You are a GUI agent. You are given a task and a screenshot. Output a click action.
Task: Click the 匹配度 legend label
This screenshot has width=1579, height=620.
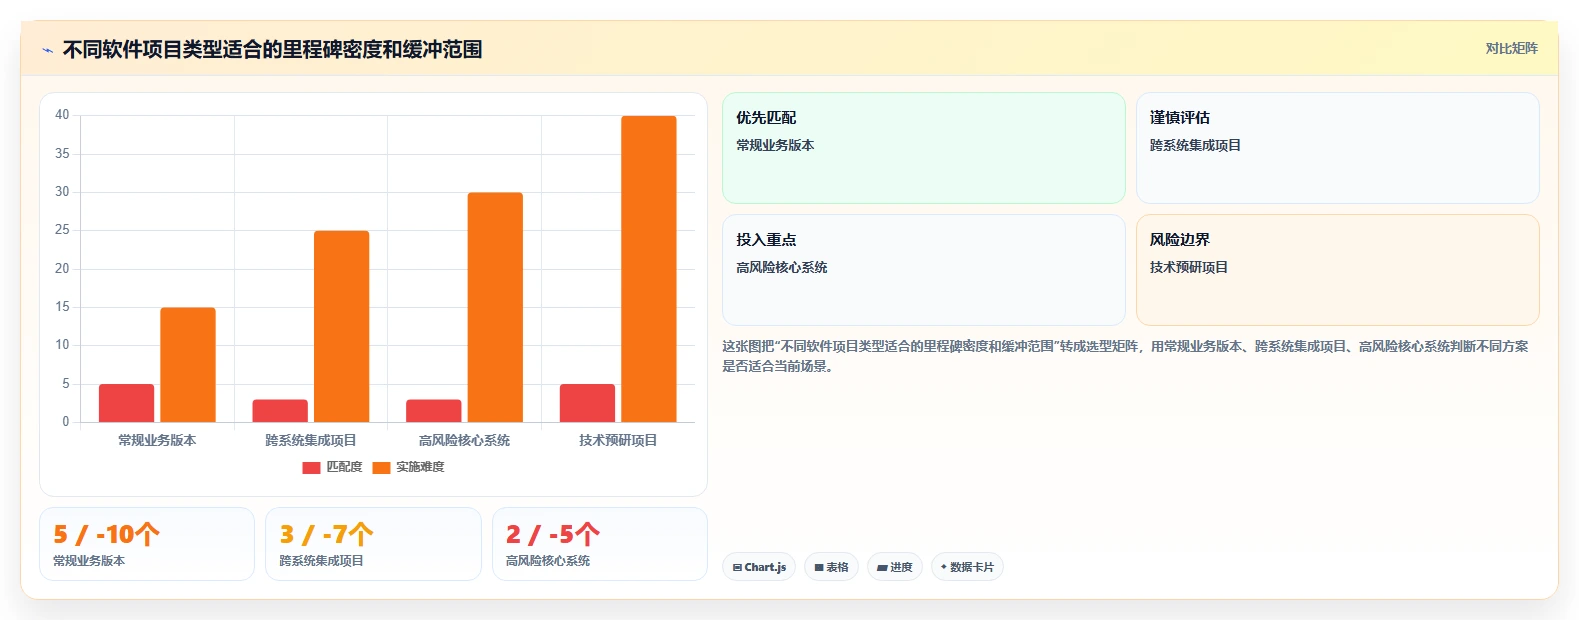344,467
